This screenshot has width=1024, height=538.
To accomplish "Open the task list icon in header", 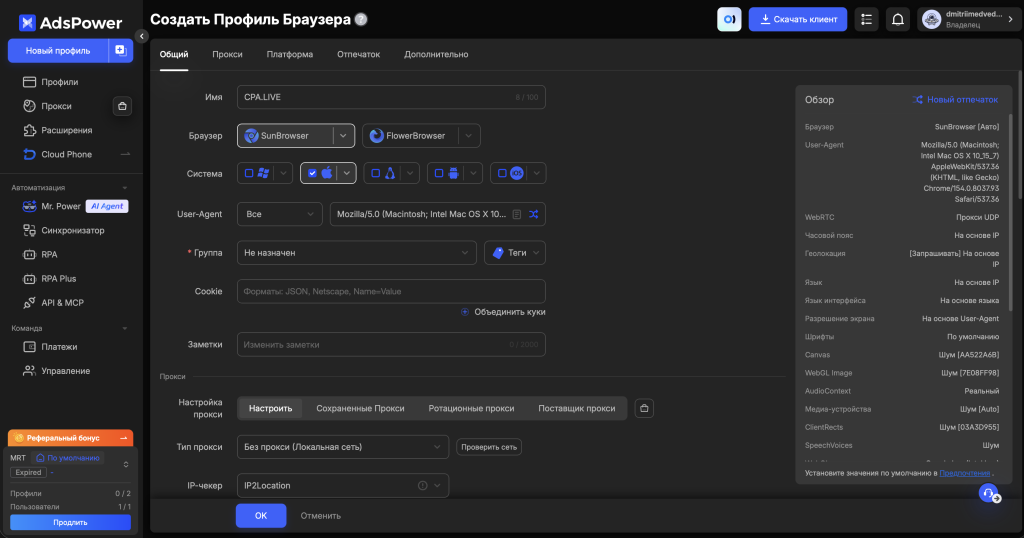I will (x=867, y=19).
